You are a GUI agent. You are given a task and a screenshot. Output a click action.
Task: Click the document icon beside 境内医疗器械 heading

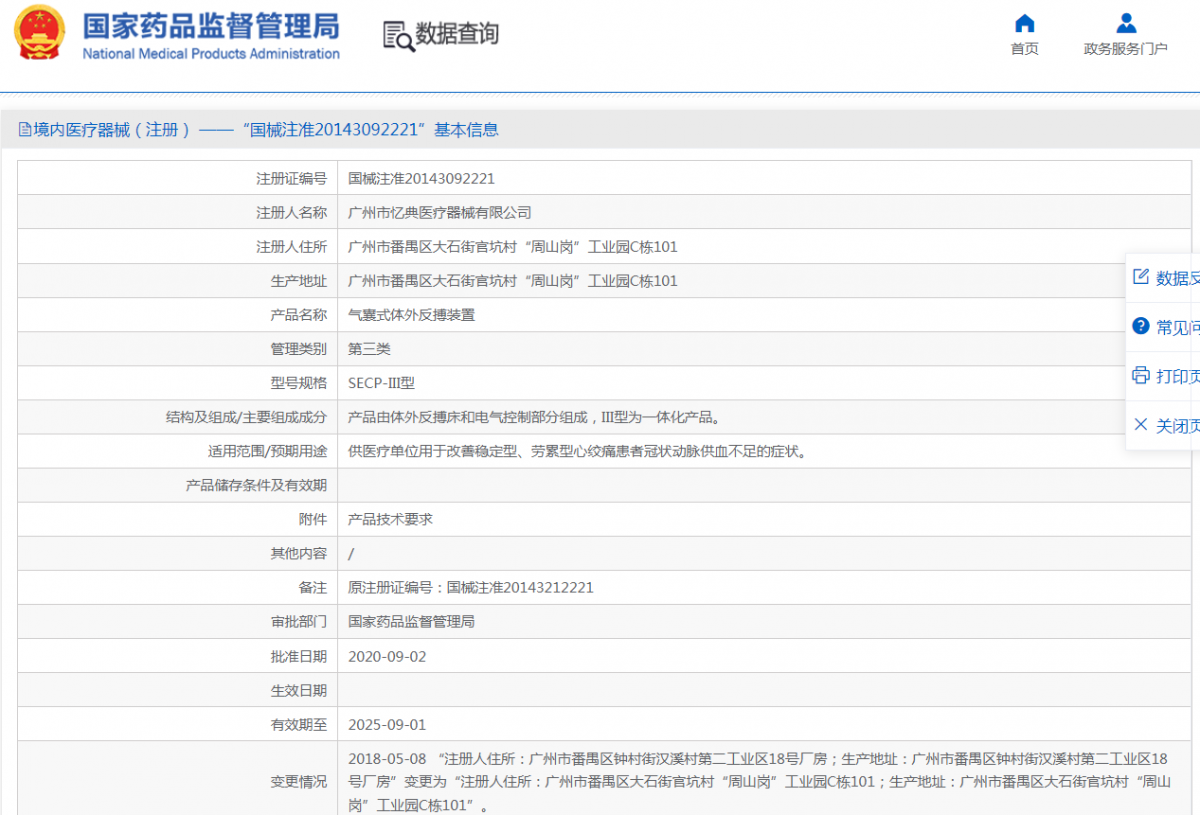pos(25,129)
